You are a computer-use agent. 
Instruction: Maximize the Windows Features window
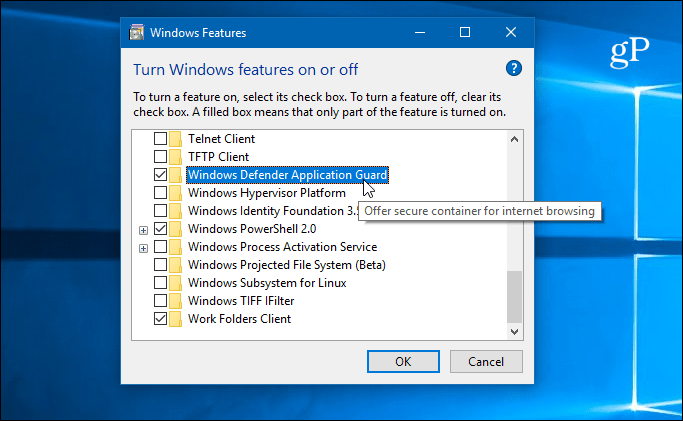click(x=465, y=33)
